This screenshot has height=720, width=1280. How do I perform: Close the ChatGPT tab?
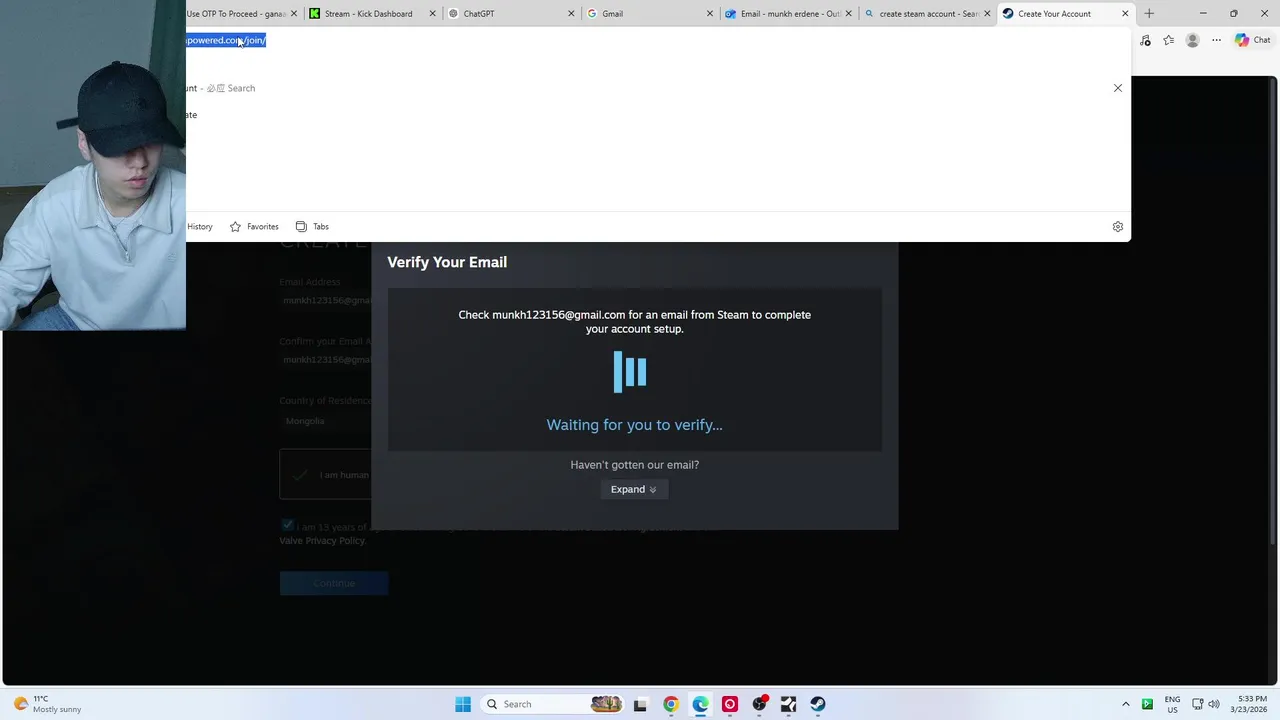(571, 14)
